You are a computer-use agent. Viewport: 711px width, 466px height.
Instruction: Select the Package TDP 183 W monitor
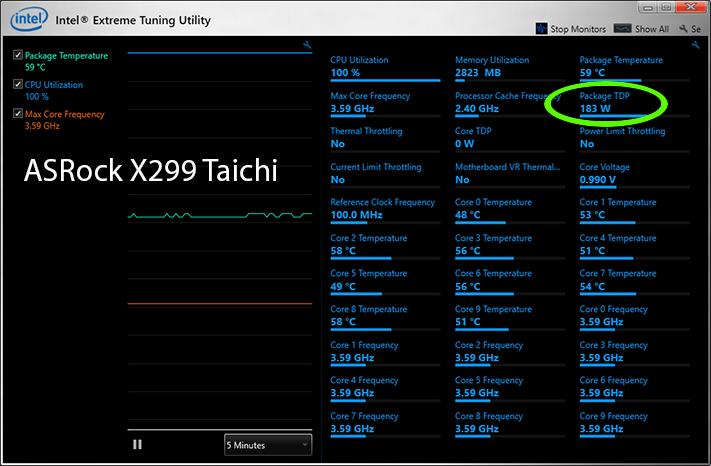(x=634, y=104)
